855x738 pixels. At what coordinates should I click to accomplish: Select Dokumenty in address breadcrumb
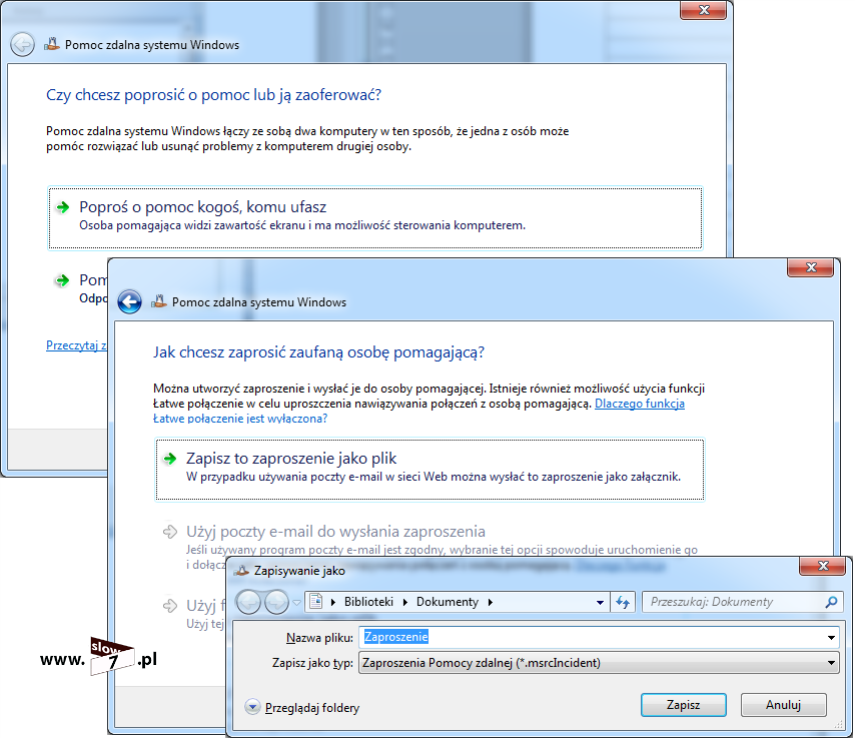(x=447, y=602)
